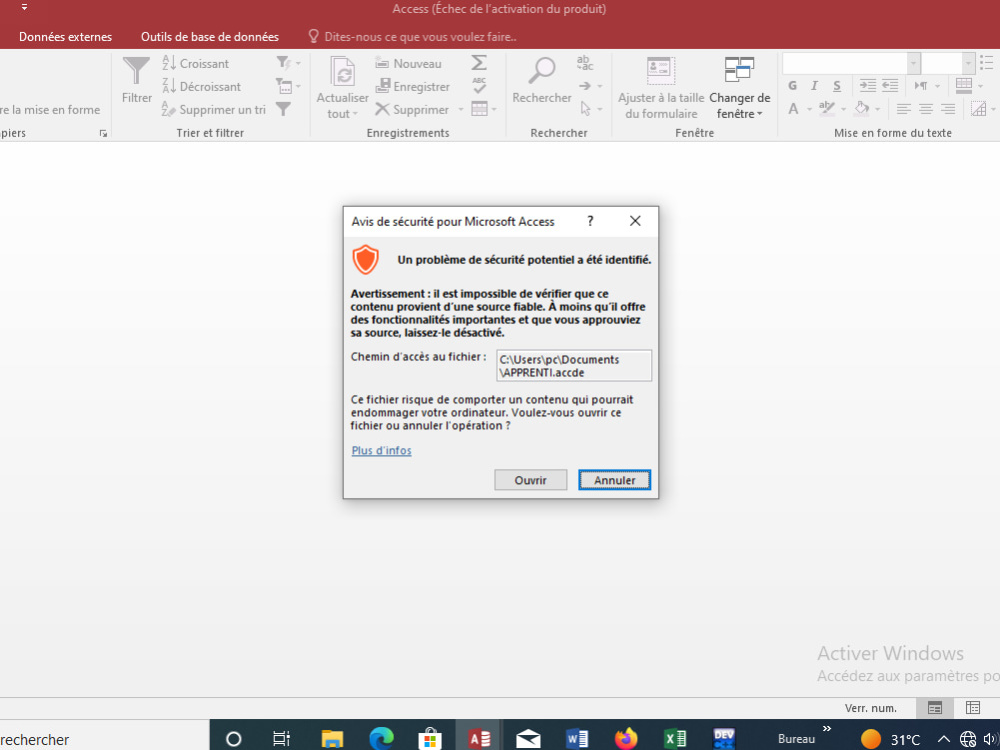The height and width of the screenshot is (750, 1000).
Task: Open Firefox from the taskbar
Action: pos(626,739)
